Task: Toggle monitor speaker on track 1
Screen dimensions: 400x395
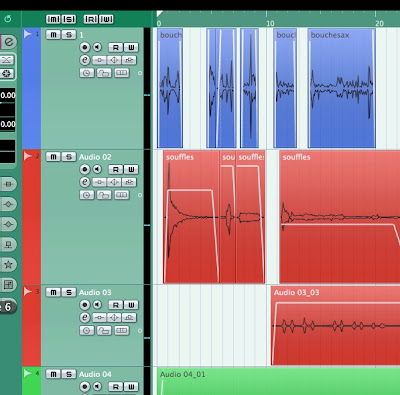Action: pyautogui.click(x=97, y=47)
